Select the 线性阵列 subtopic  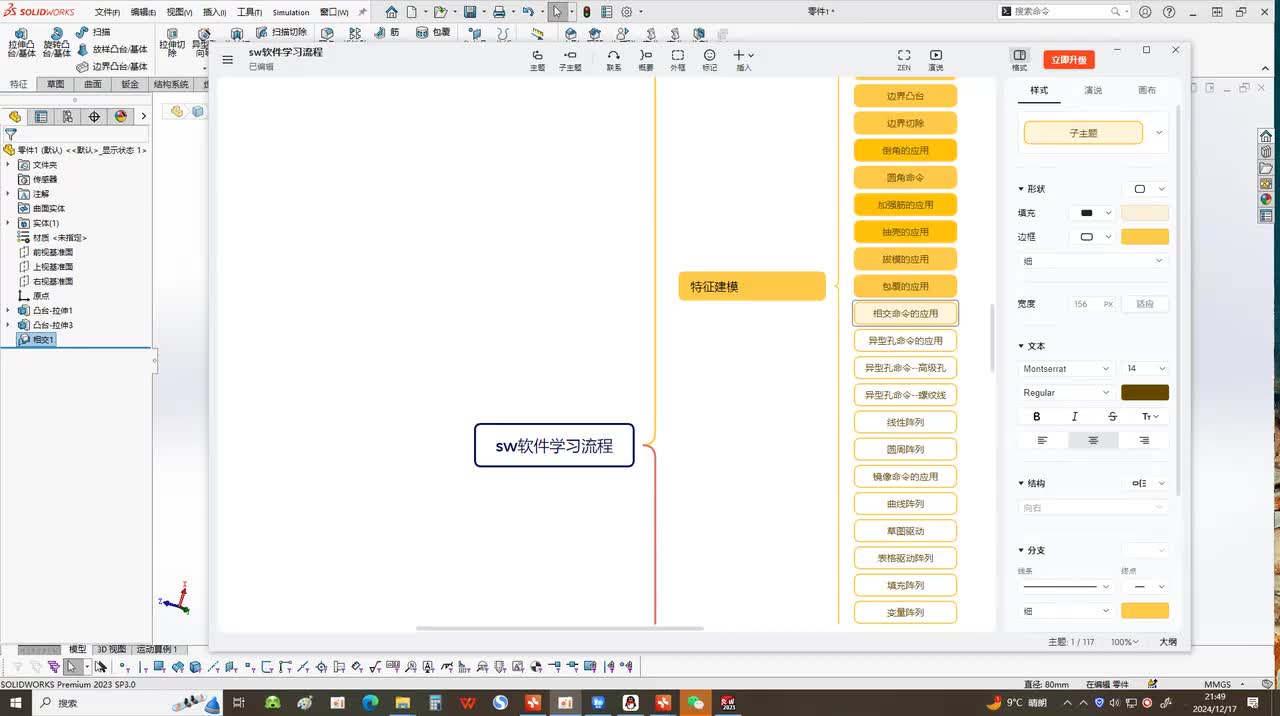tap(905, 422)
